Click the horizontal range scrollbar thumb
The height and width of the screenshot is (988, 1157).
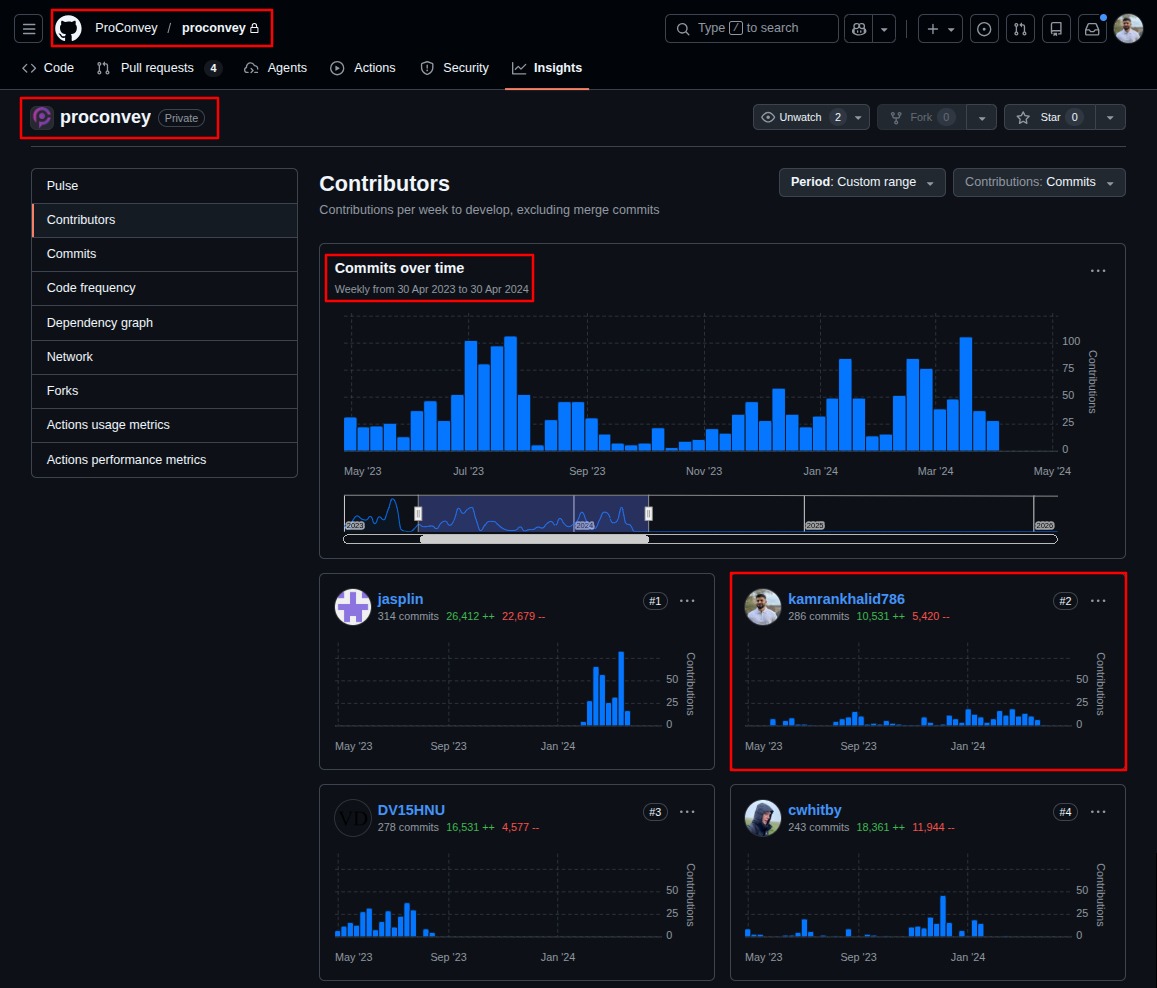[534, 539]
